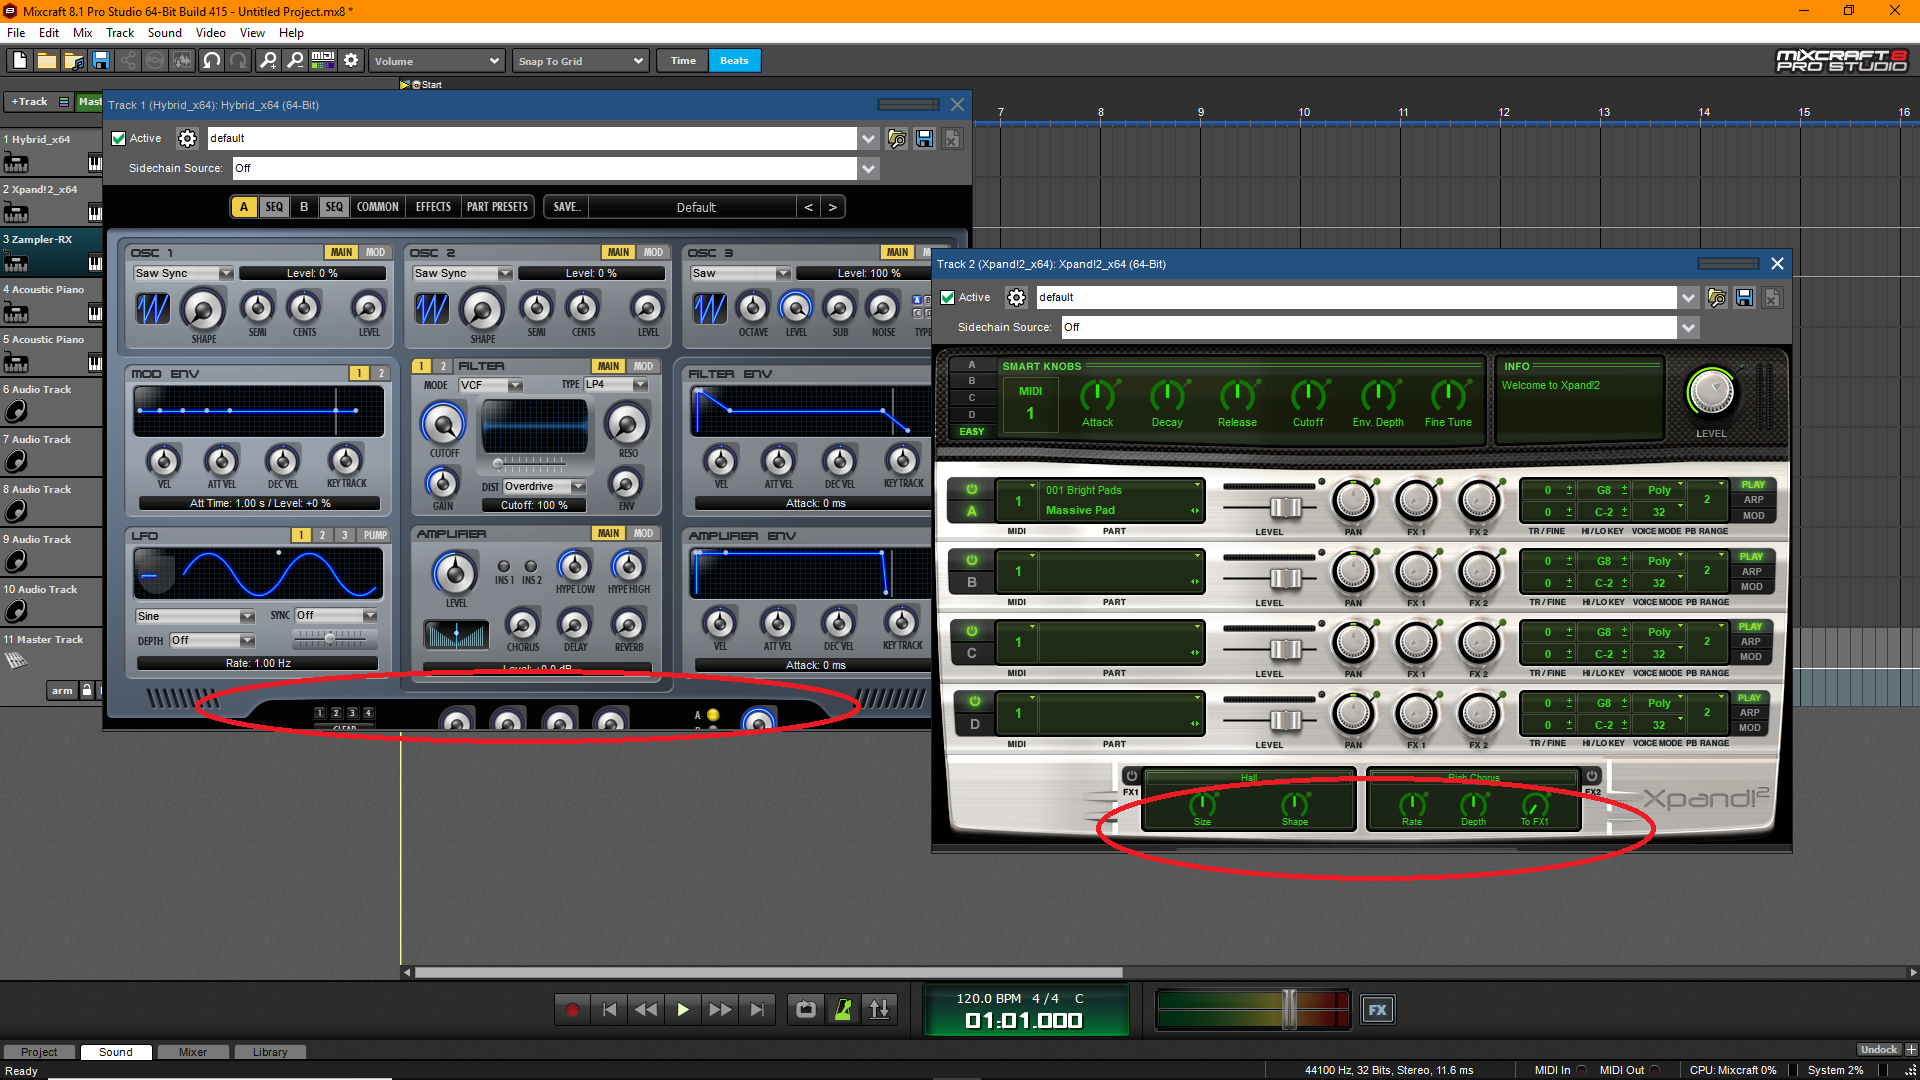Open the Hybrid EFFECTS tab

pyautogui.click(x=433, y=207)
